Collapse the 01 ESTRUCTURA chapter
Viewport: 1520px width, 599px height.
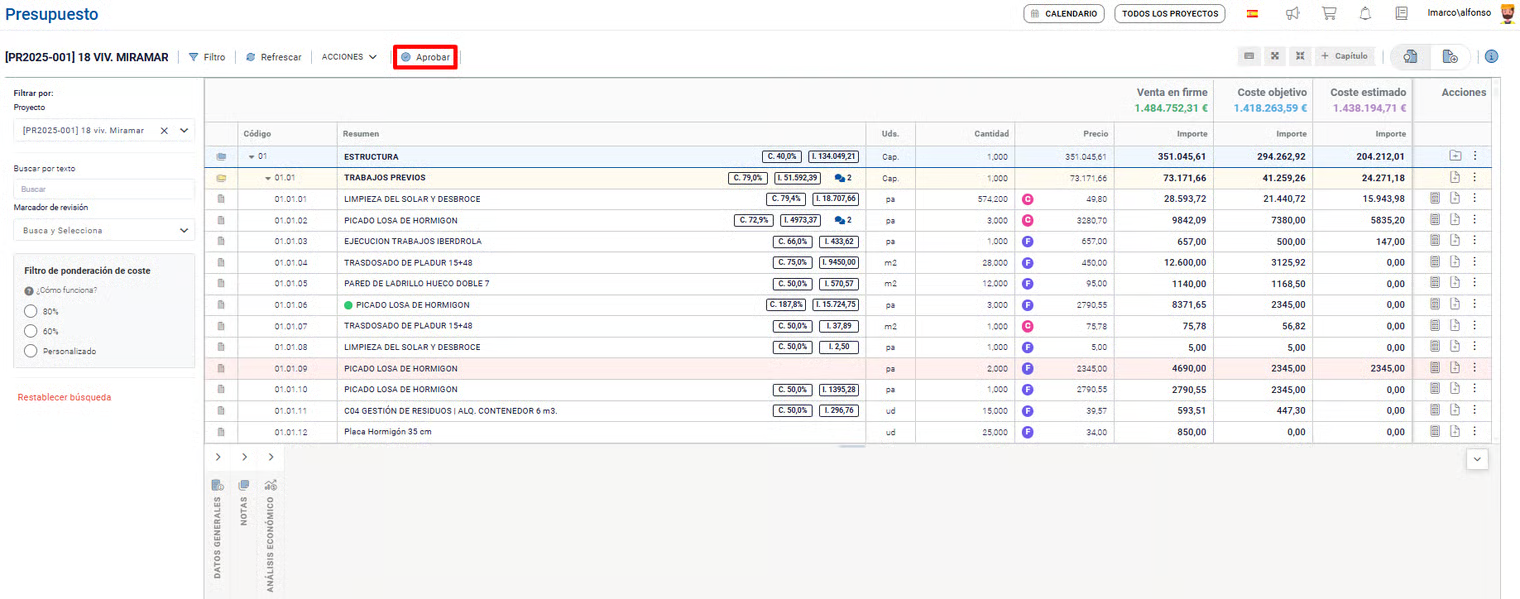tap(252, 157)
